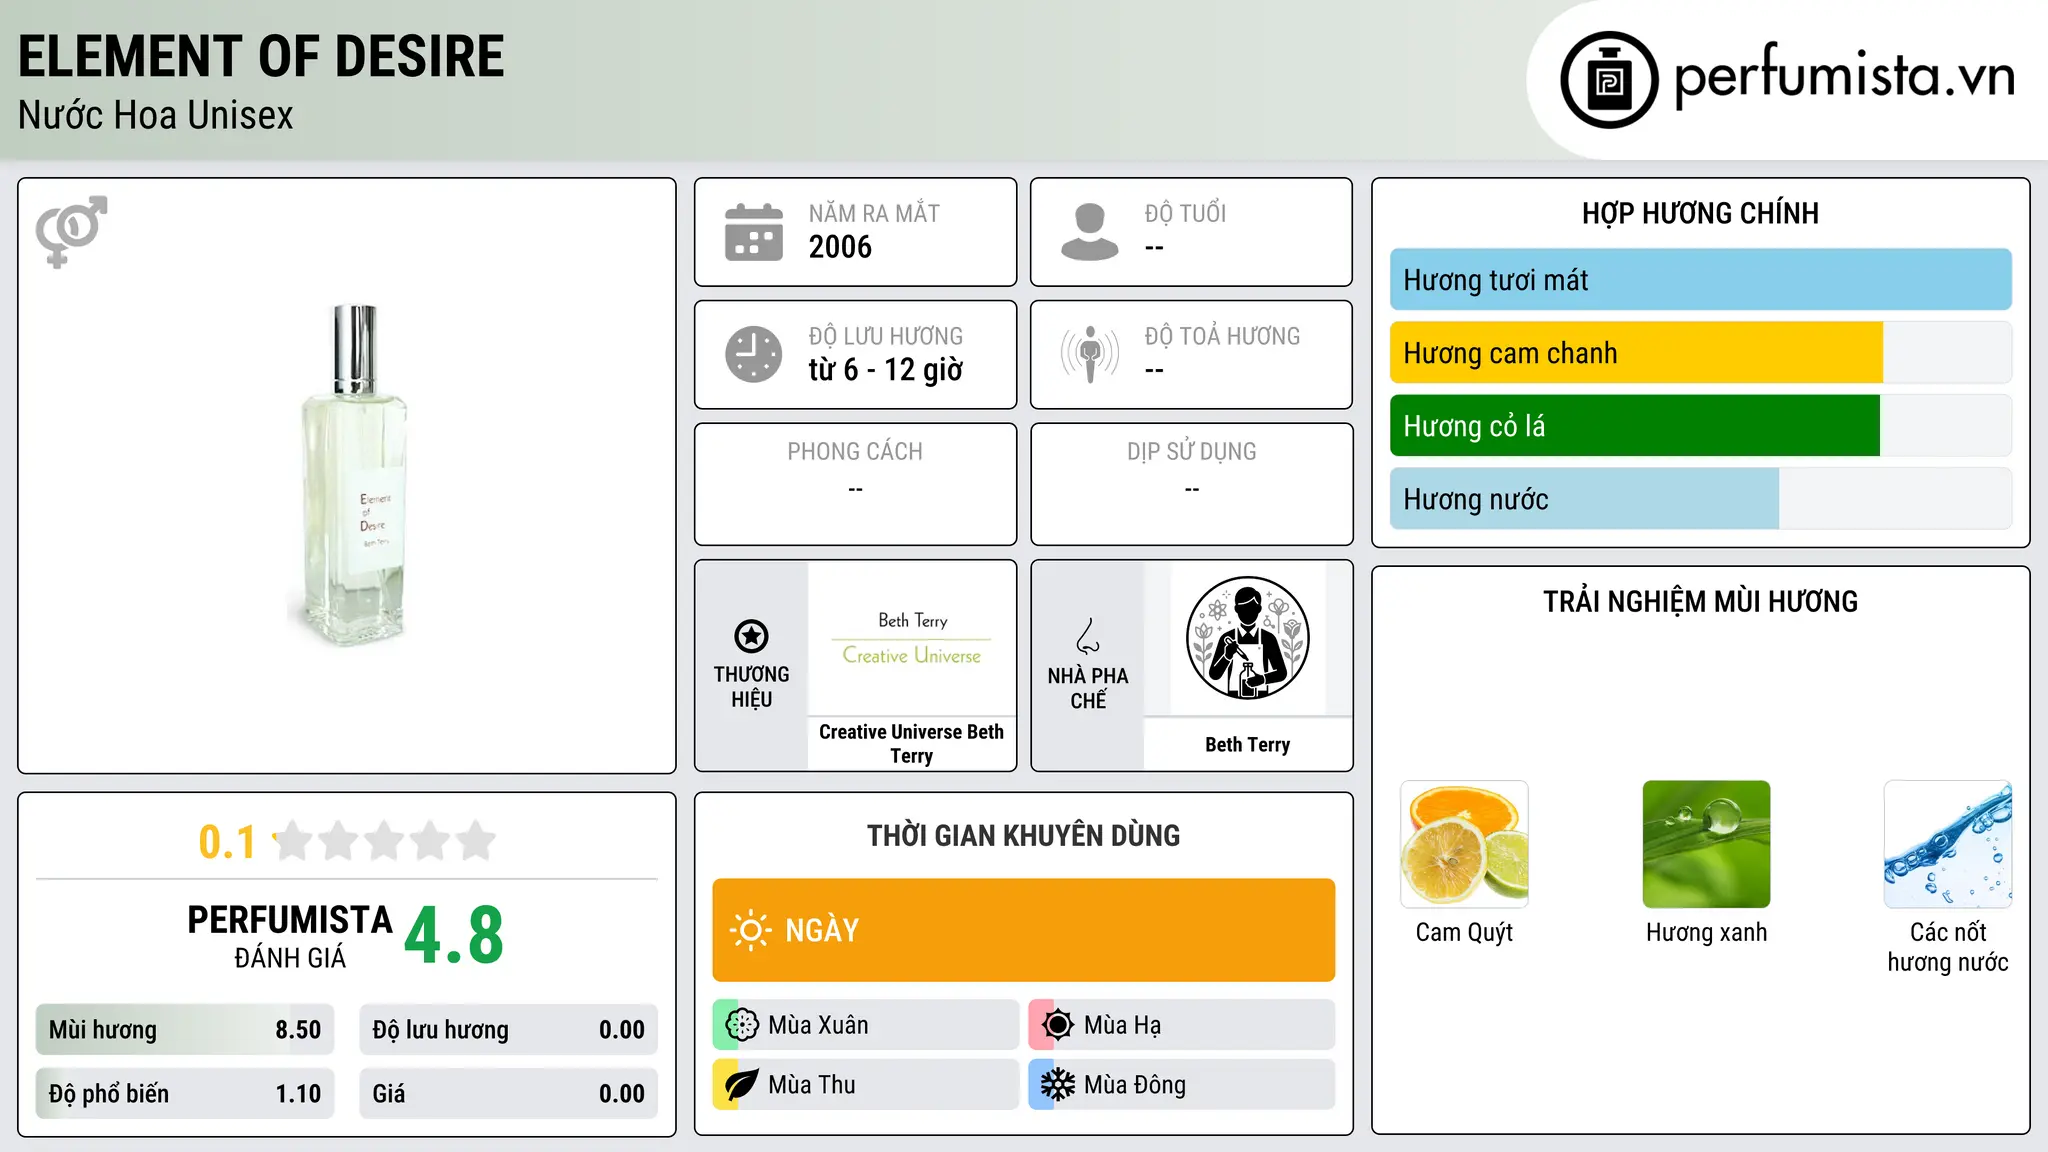The image size is (2048, 1152).
Task: Click the PHONG CÁCH heading
Action: click(855, 452)
